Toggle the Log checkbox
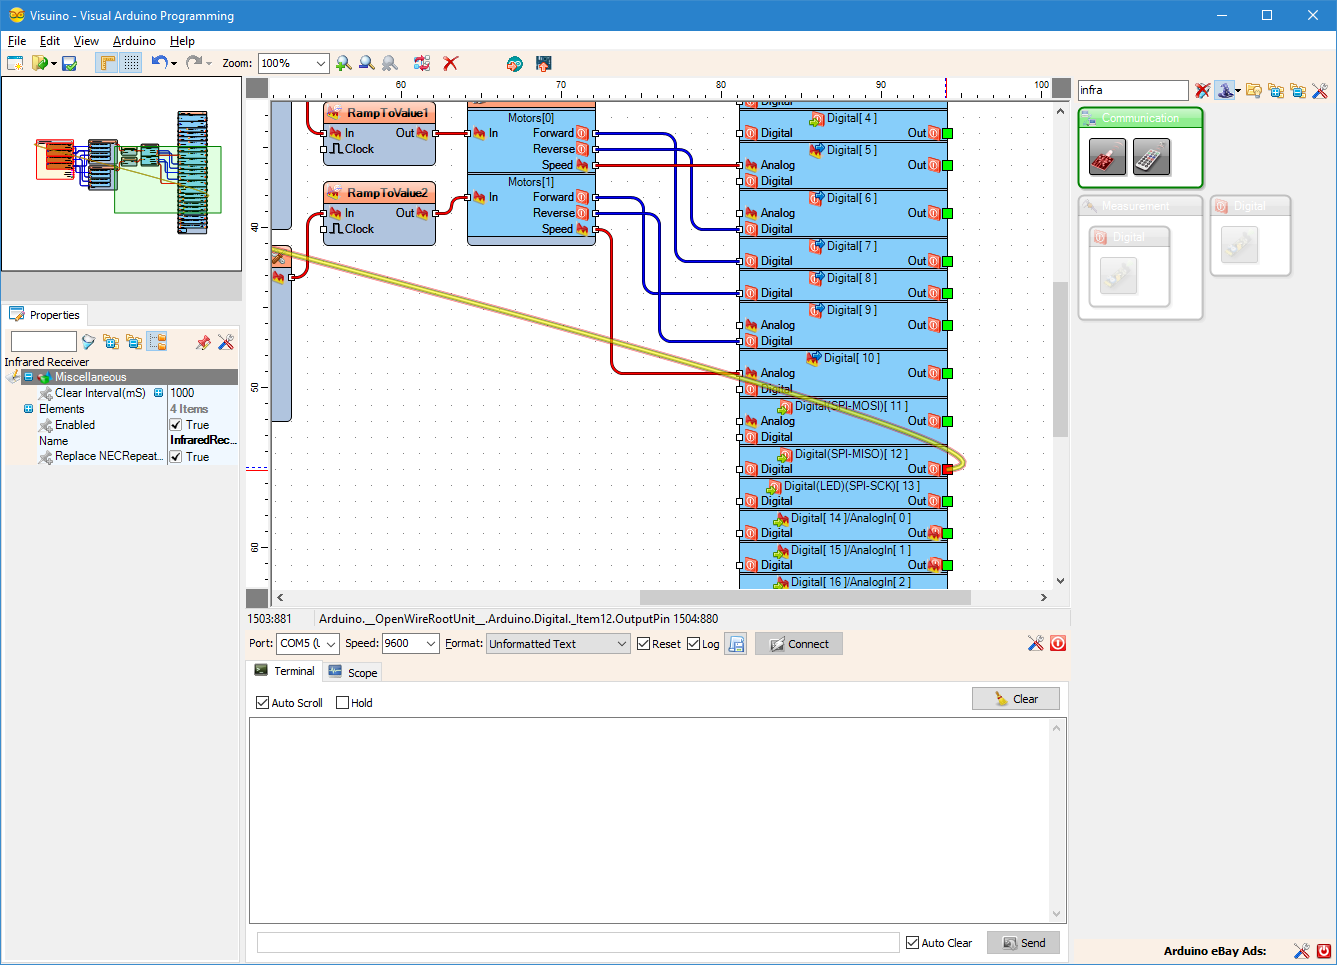Image resolution: width=1337 pixels, height=965 pixels. click(694, 644)
